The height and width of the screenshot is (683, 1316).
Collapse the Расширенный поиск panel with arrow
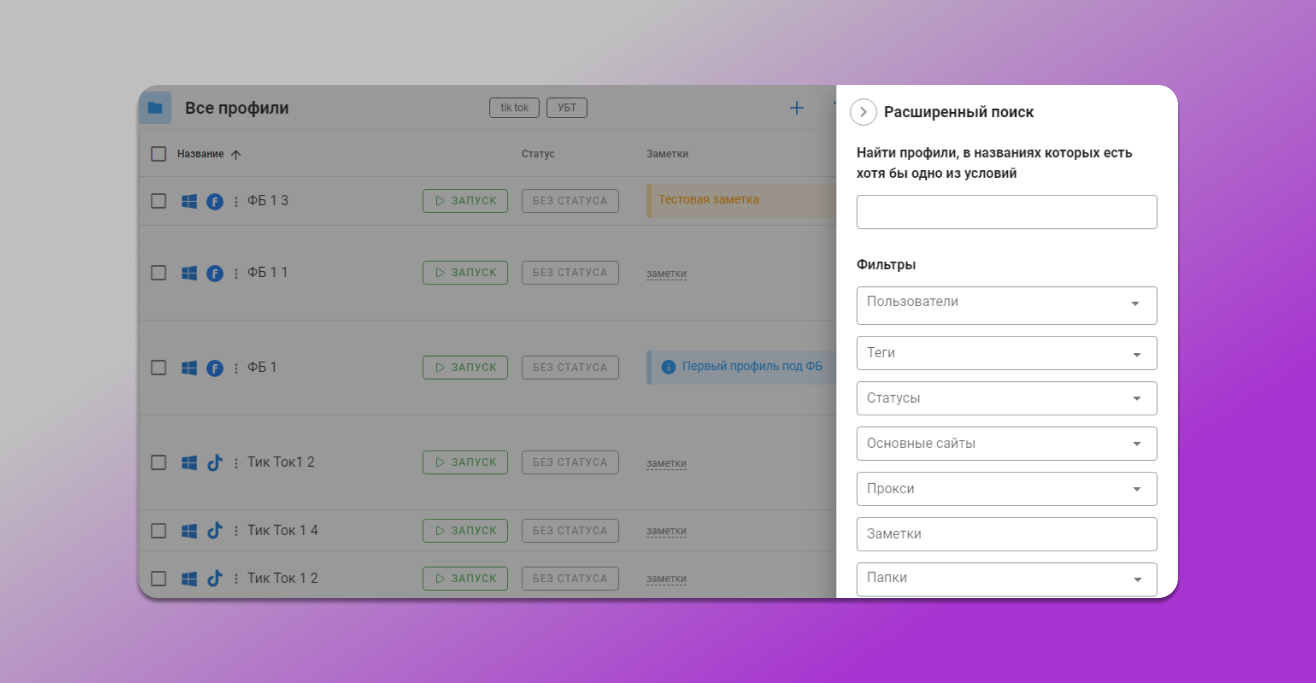pyautogui.click(x=863, y=112)
